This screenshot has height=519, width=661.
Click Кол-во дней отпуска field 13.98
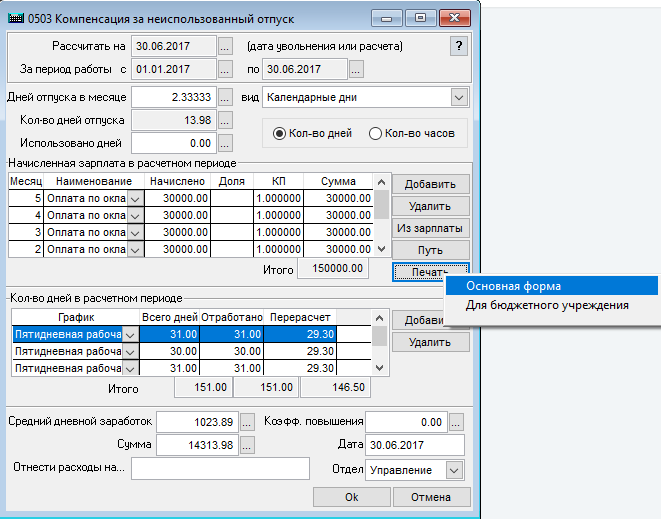(x=174, y=121)
